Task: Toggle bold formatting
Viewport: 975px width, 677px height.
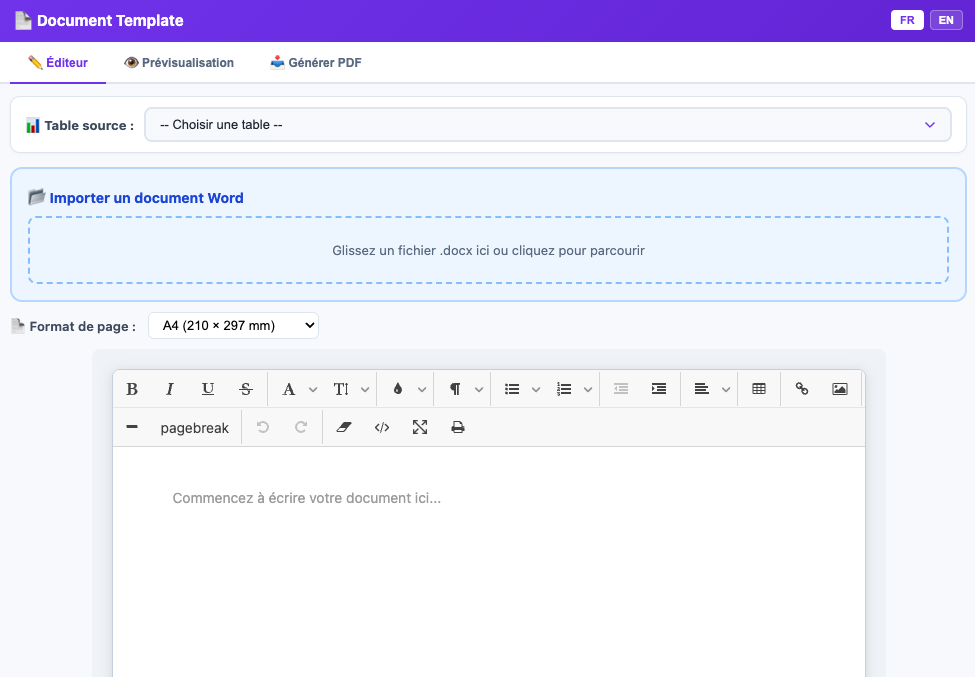Action: click(132, 389)
